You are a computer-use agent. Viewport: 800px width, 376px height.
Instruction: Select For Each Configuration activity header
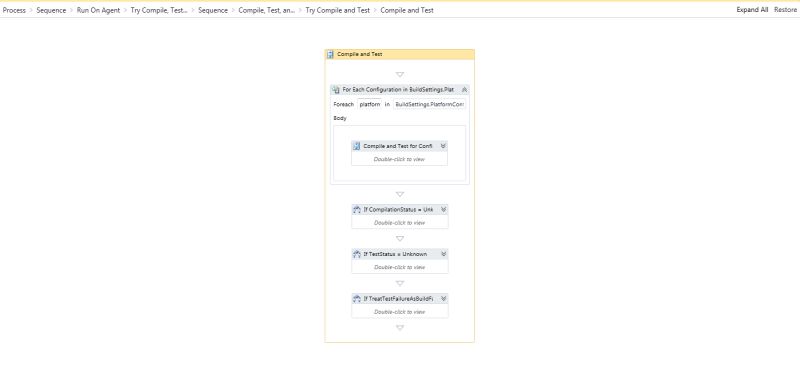click(x=399, y=89)
